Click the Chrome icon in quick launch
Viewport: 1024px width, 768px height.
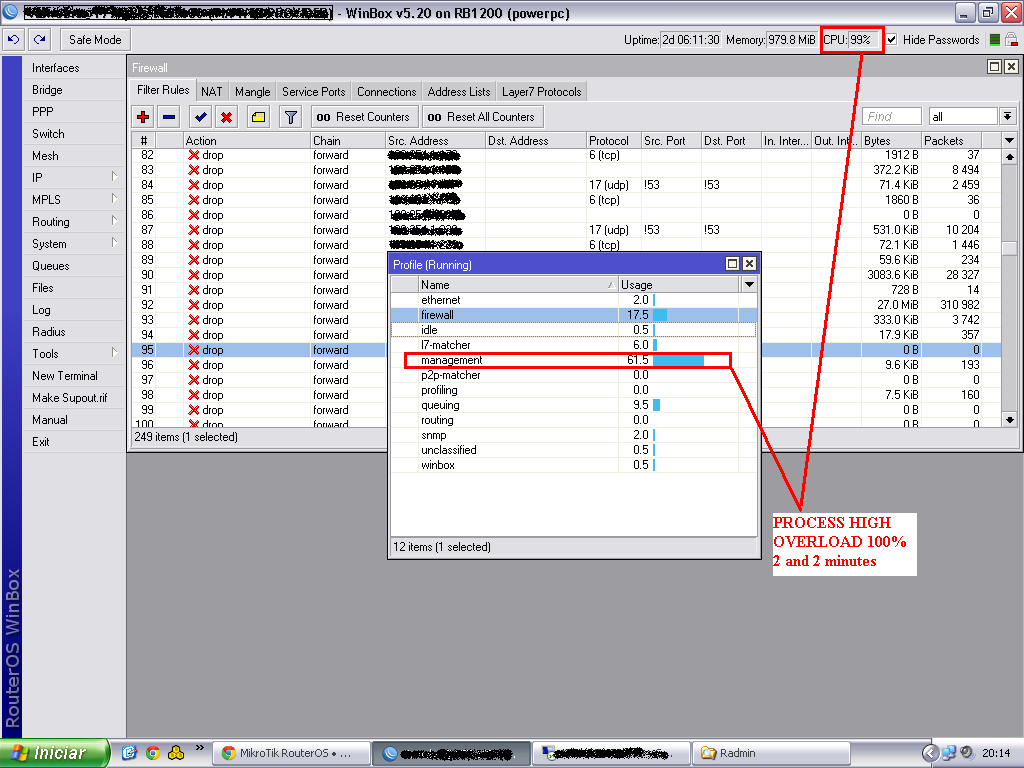tap(153, 753)
